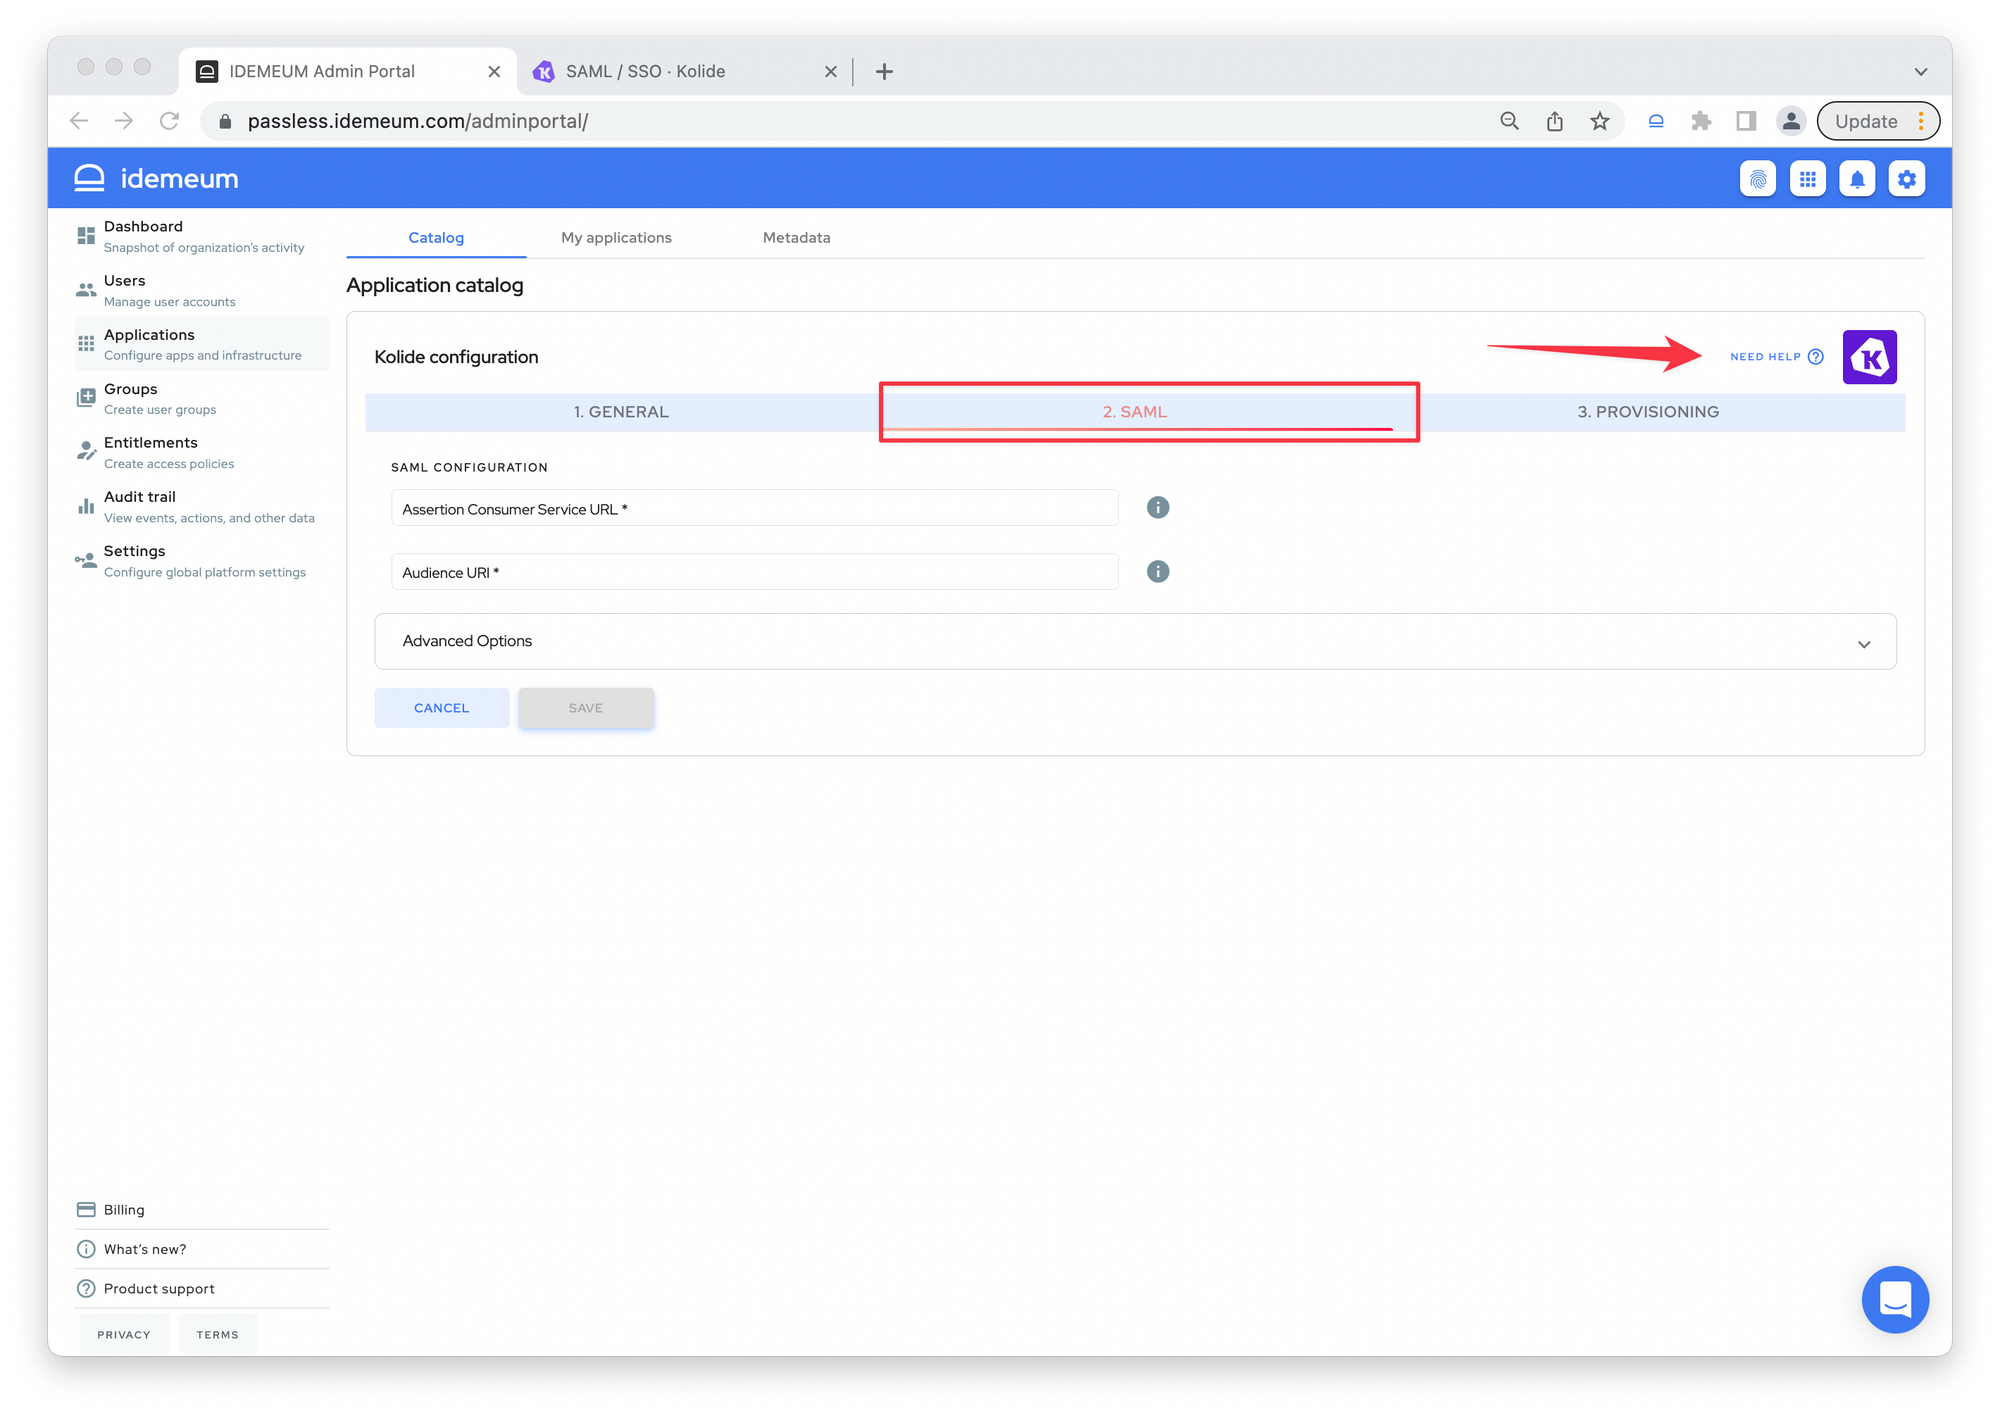Click the Dashboard sidebar icon
Image resolution: width=2000 pixels, height=1415 pixels.
[86, 236]
